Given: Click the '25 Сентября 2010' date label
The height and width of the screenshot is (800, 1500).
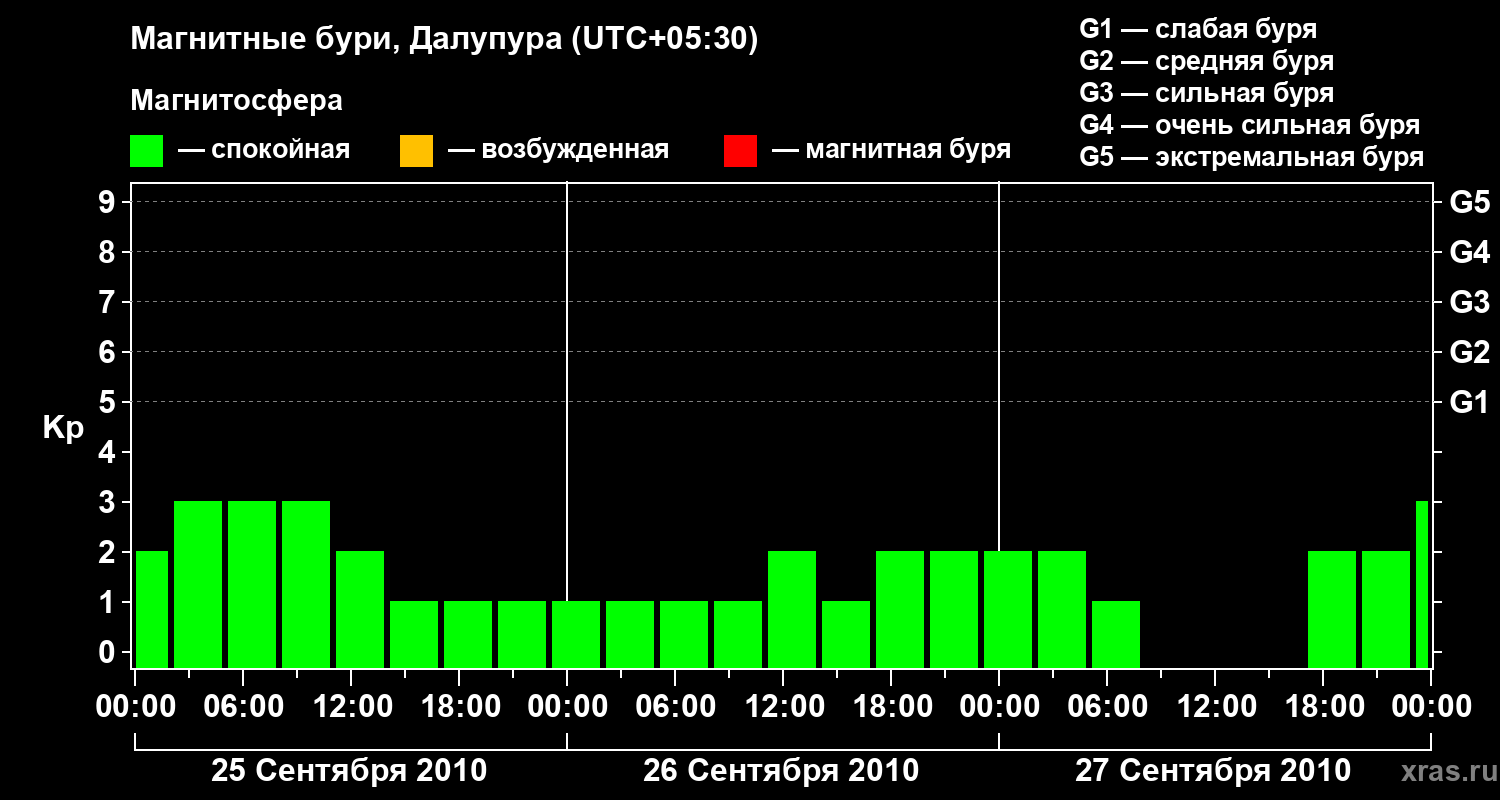Looking at the screenshot, I should (349, 771).
